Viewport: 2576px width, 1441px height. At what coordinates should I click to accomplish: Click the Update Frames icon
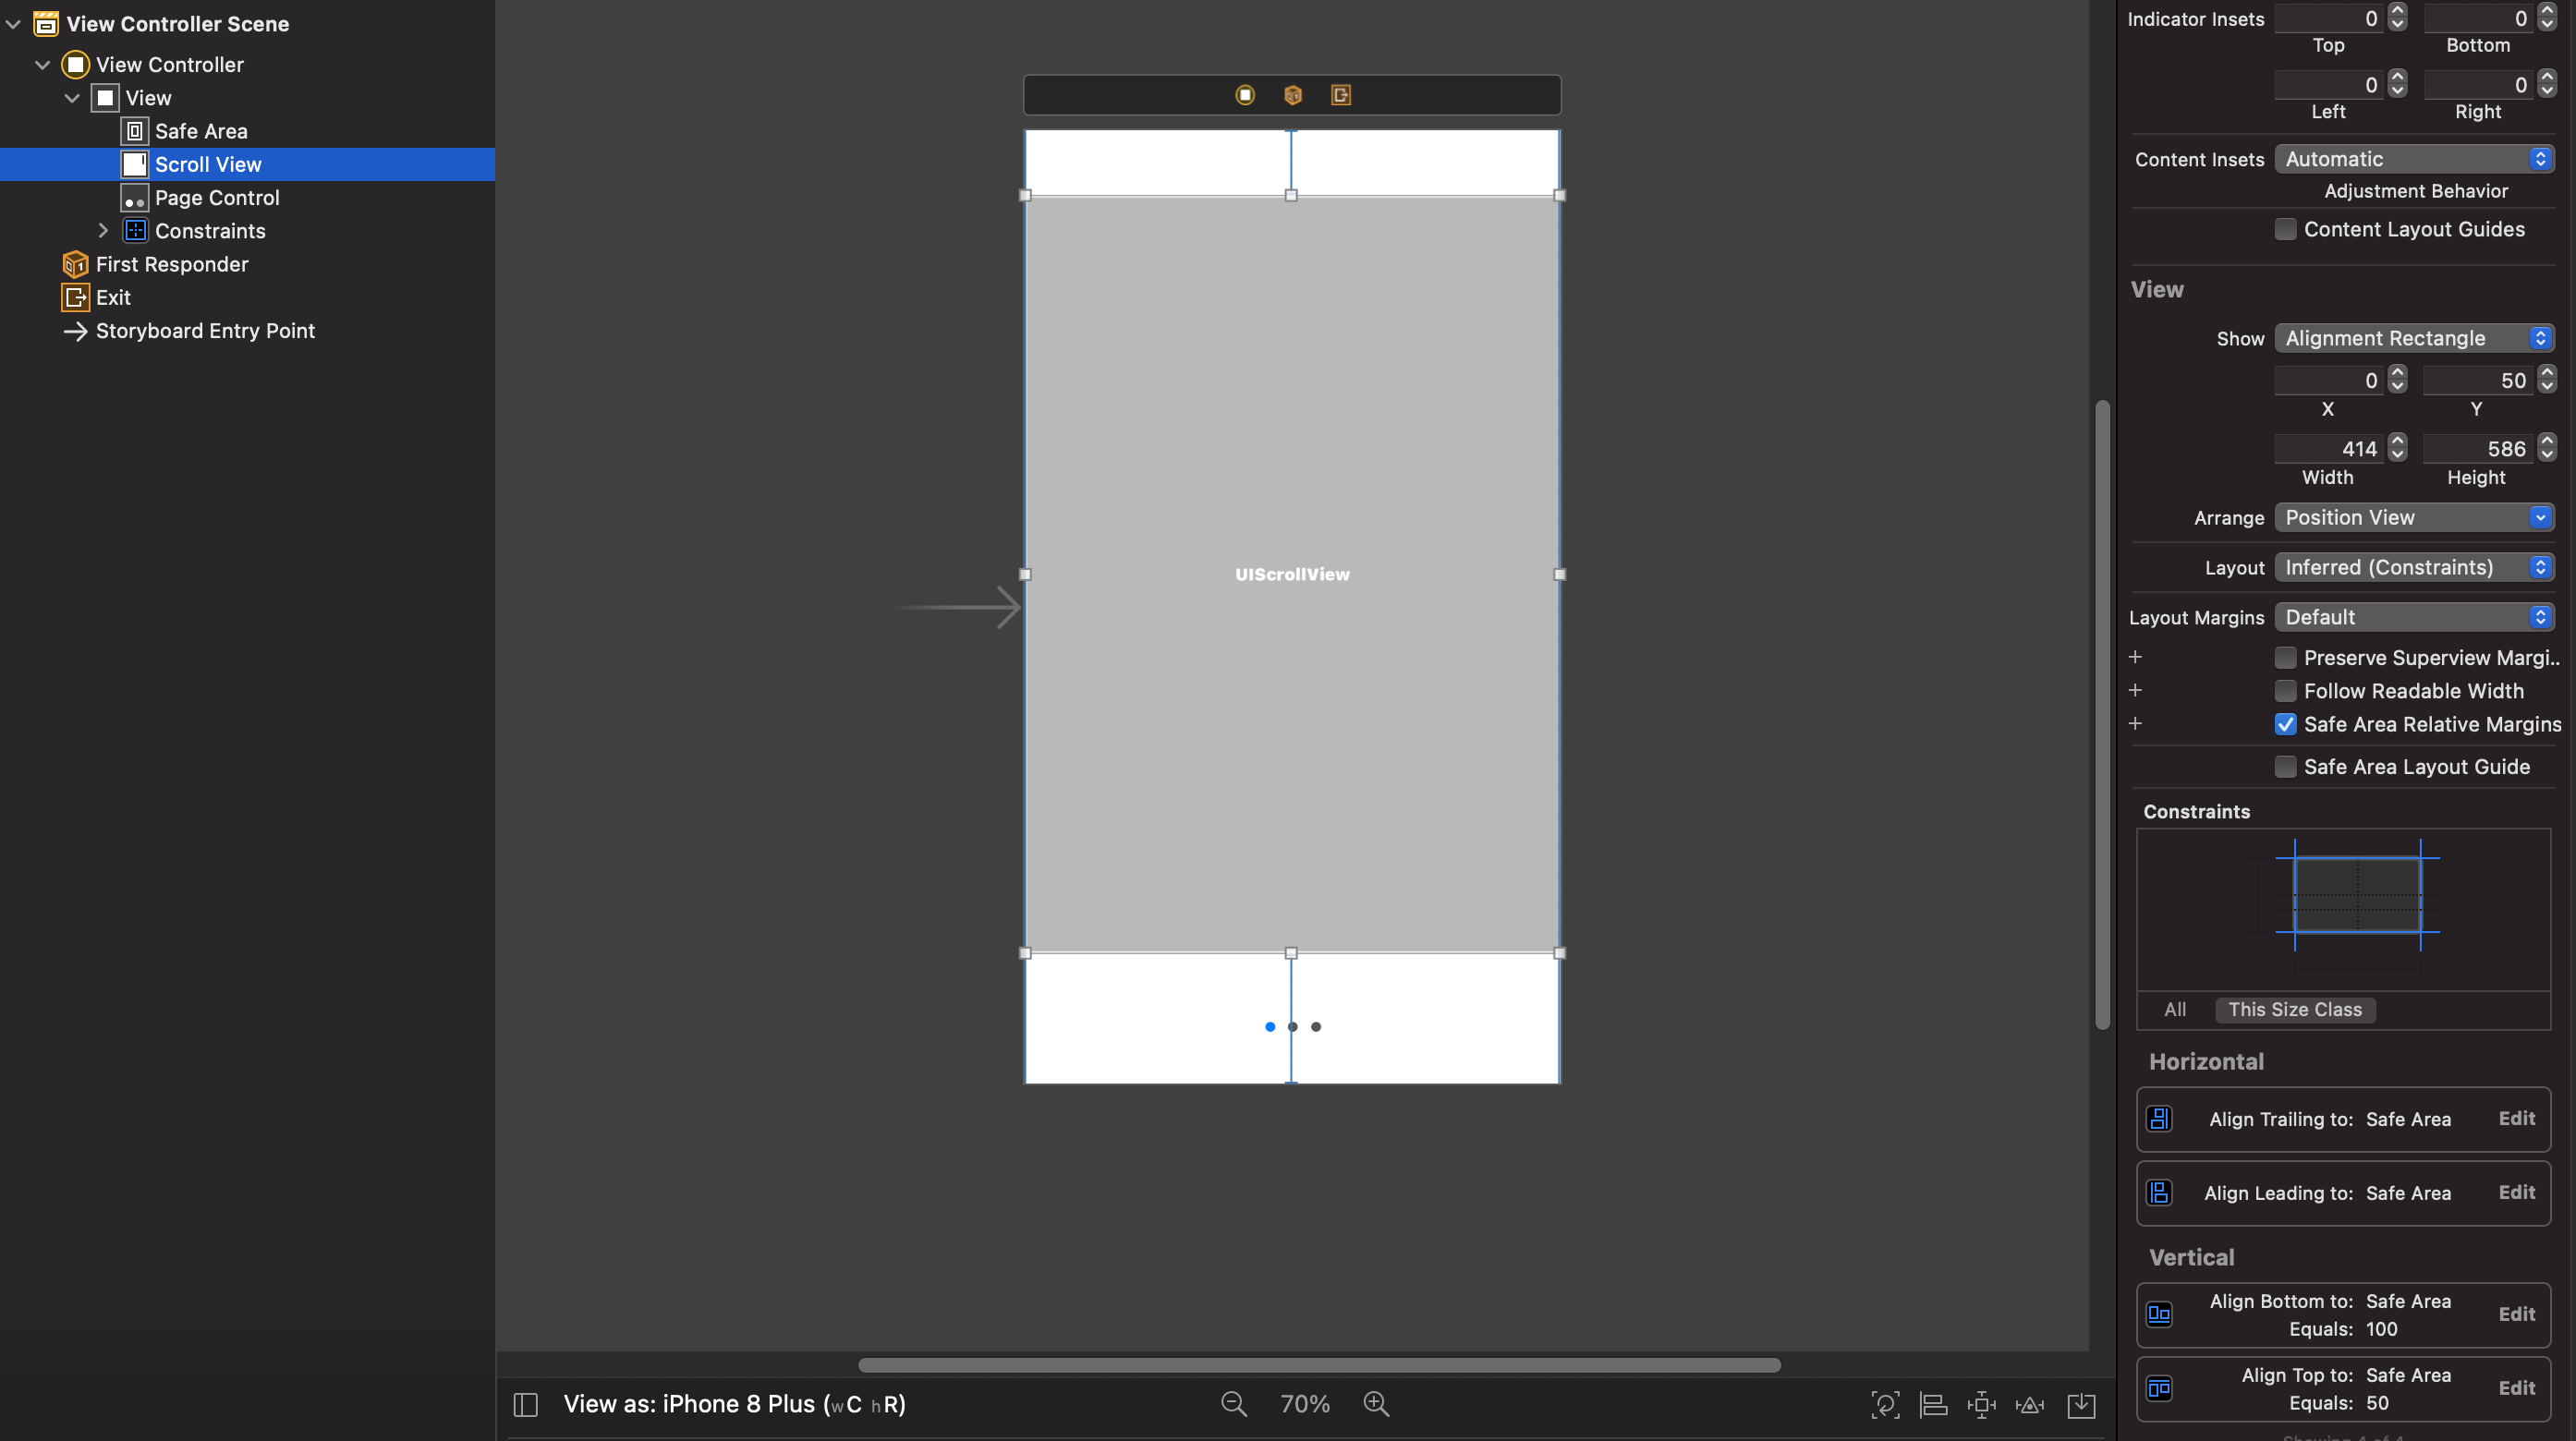tap(1885, 1405)
